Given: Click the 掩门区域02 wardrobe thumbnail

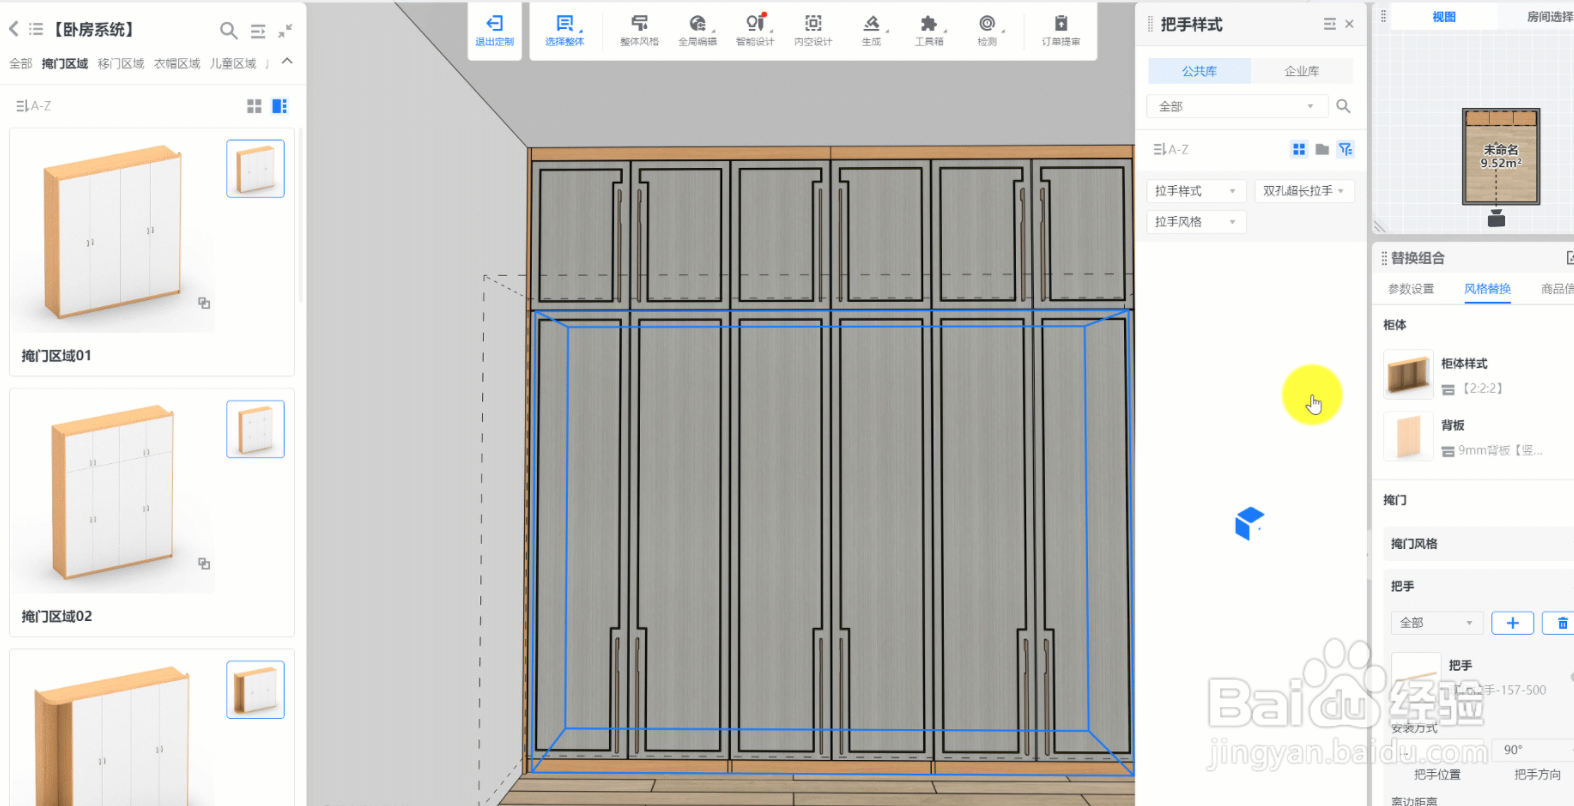Looking at the screenshot, I should pos(113,494).
